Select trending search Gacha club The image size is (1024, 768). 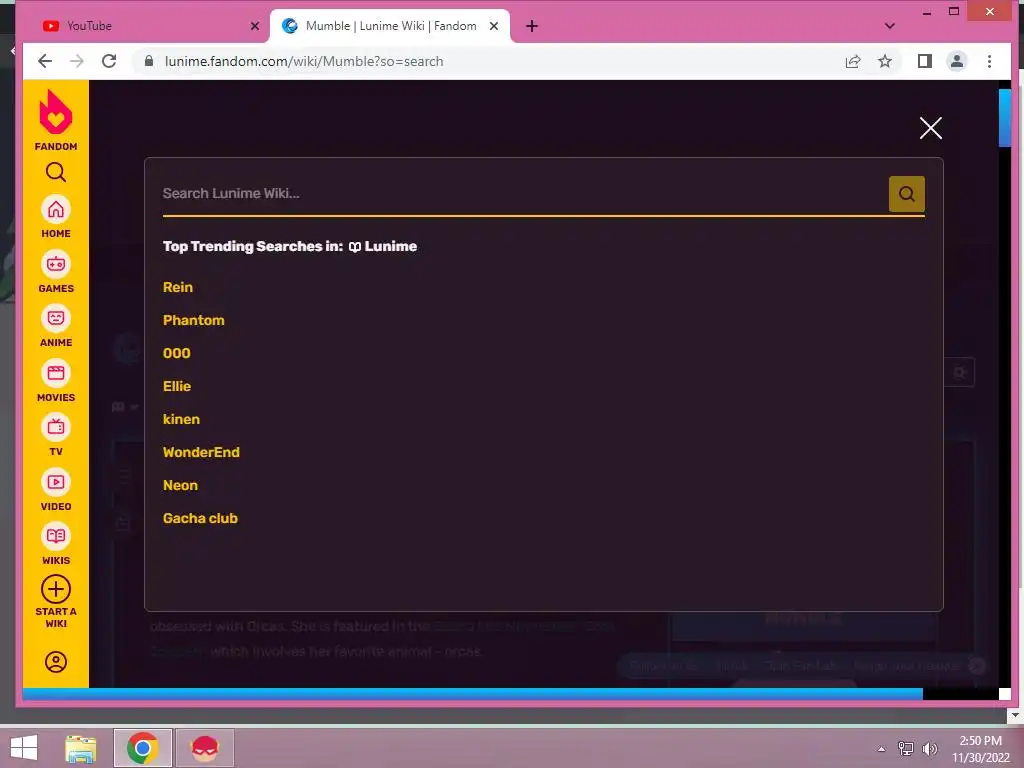point(200,518)
